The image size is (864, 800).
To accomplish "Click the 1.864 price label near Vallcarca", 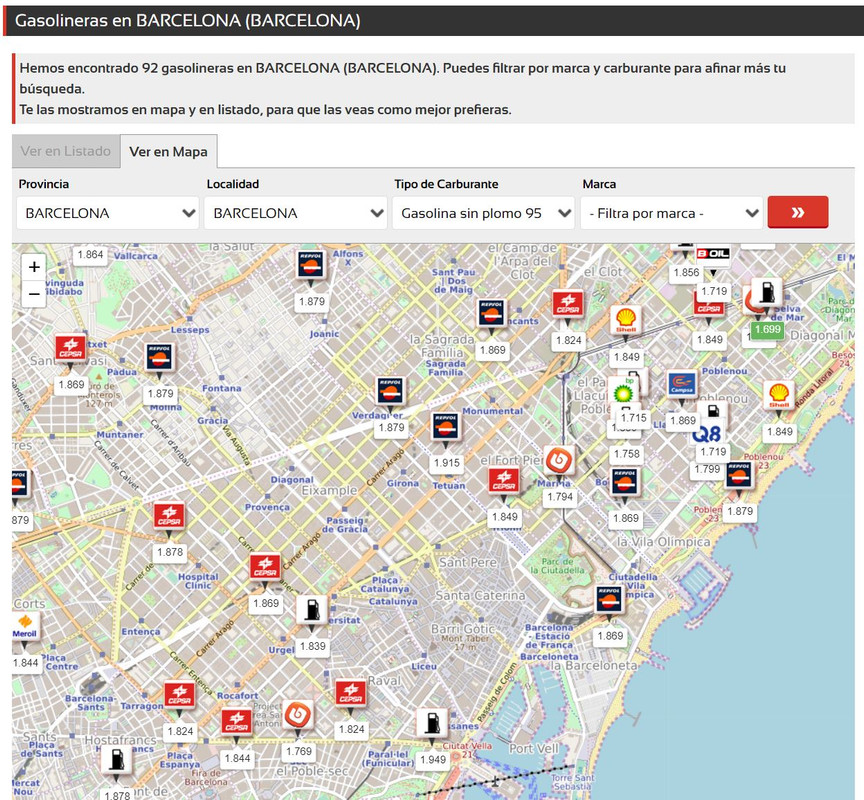I will pos(90,255).
